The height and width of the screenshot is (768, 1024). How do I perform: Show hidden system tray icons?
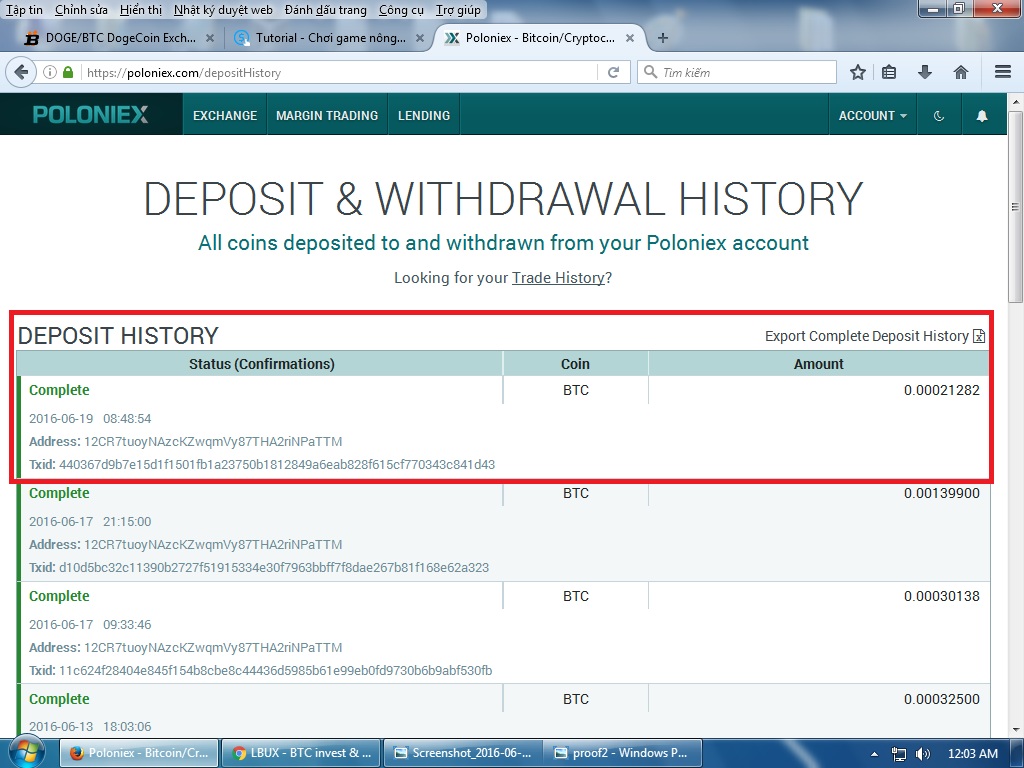click(874, 754)
